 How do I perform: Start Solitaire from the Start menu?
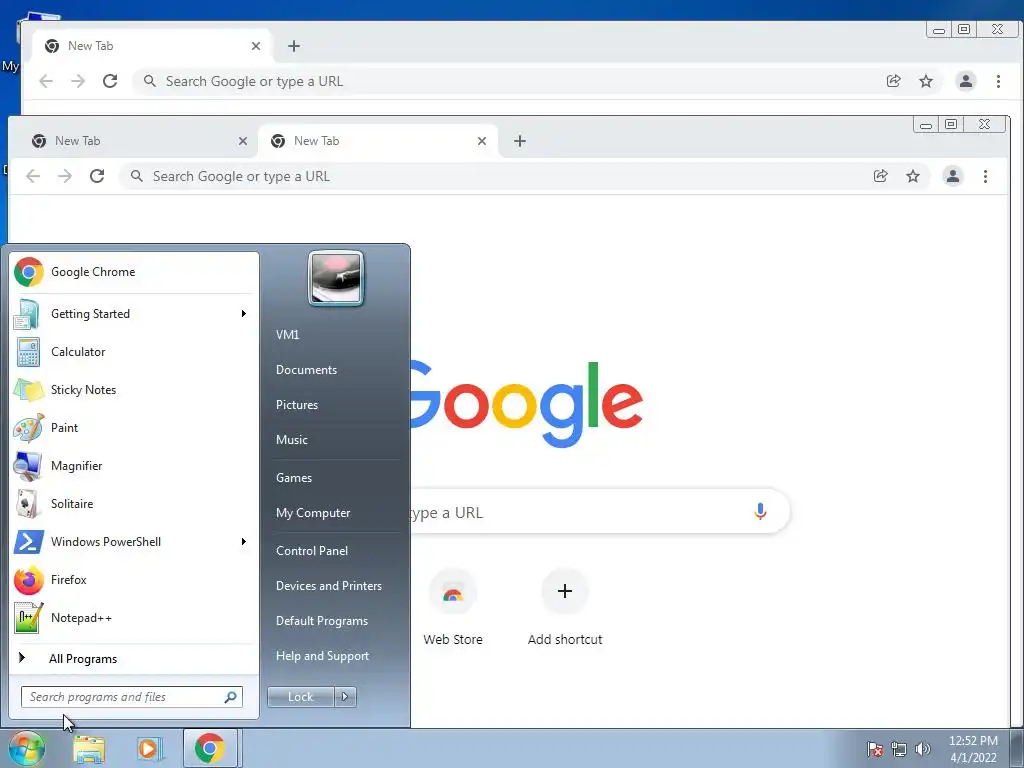coord(134,504)
